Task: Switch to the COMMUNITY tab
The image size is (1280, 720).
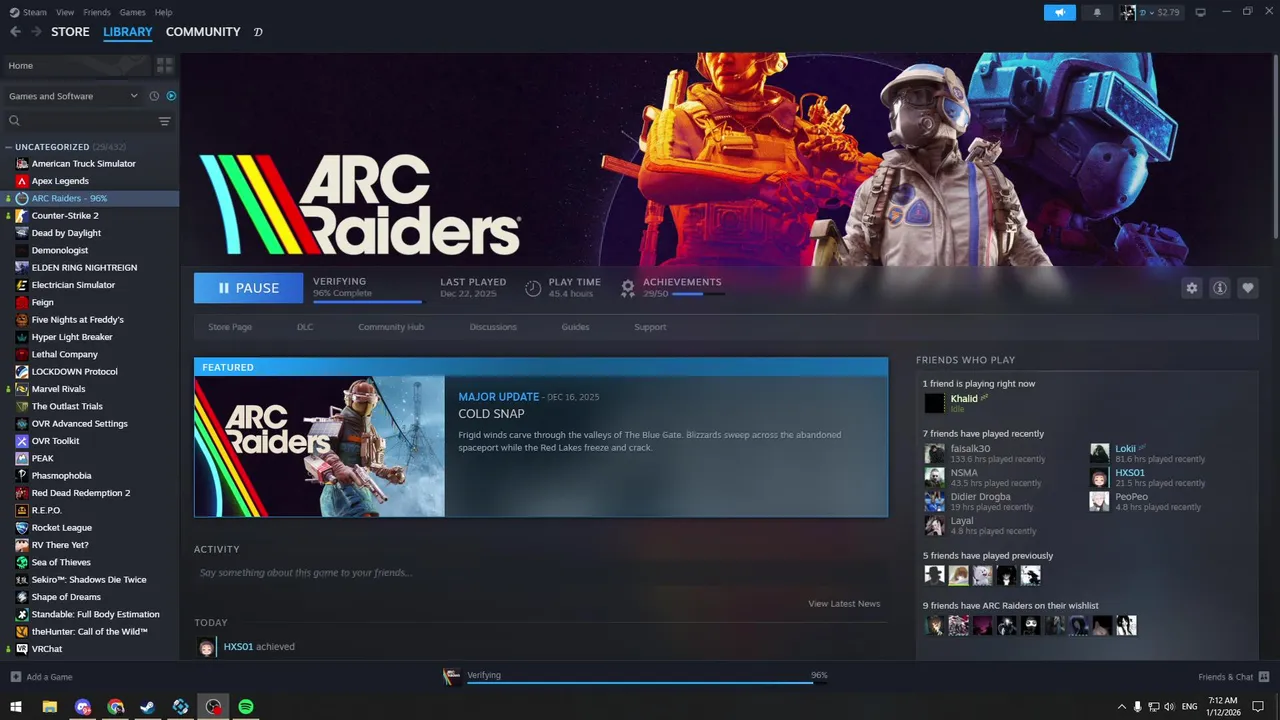Action: click(x=203, y=32)
